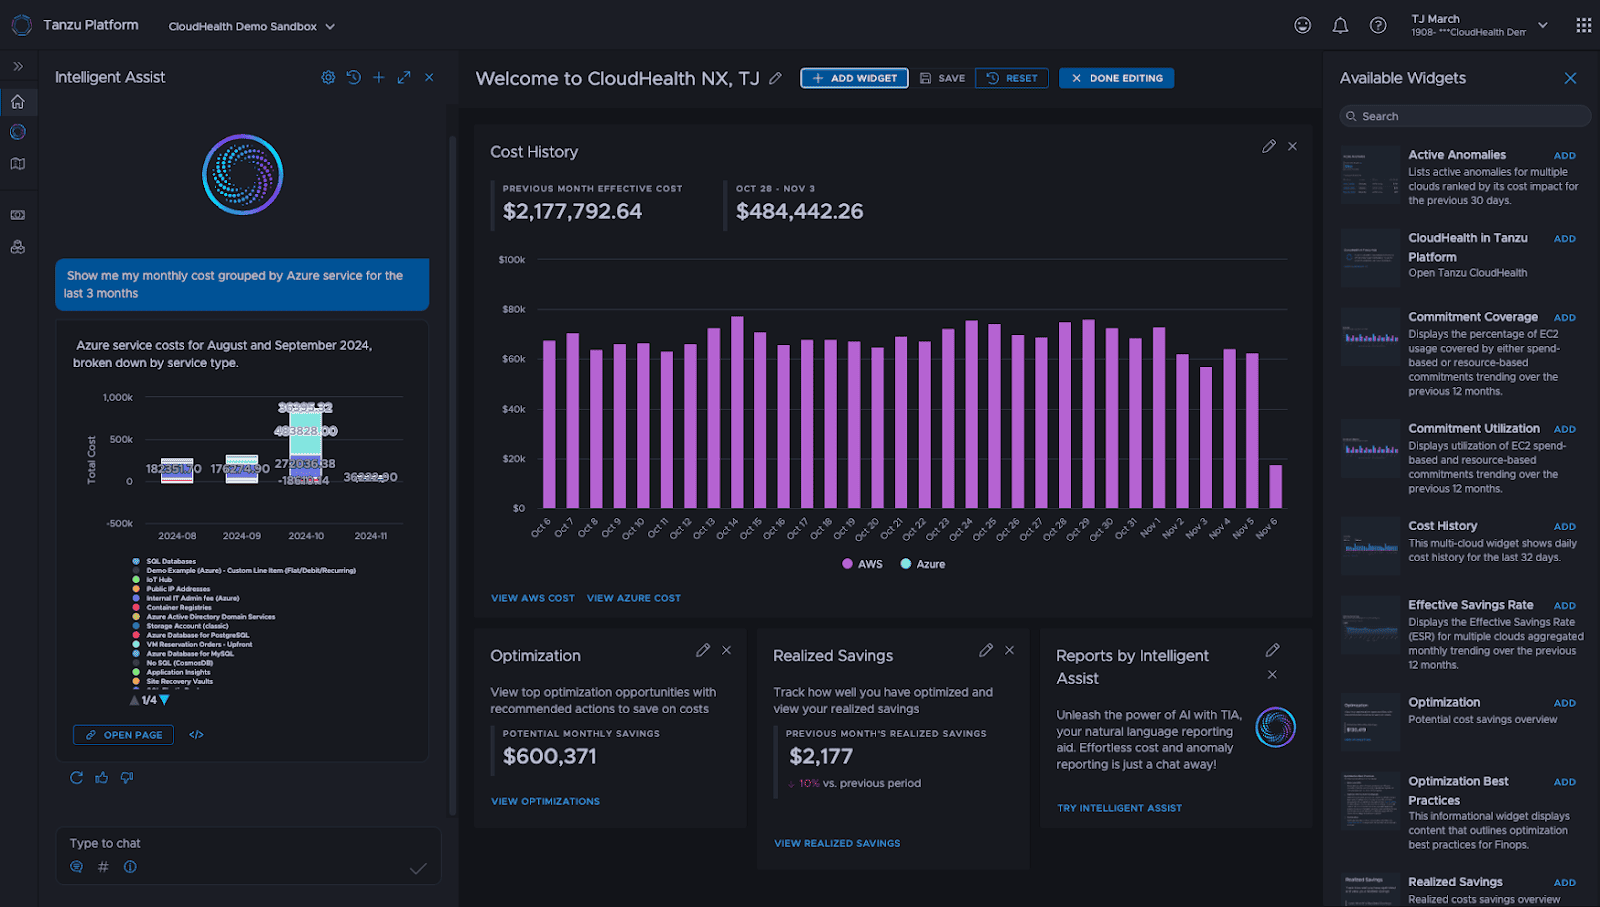This screenshot has height=907, width=1600.
Task: Open the app grid launcher top right
Action: (x=1583, y=25)
